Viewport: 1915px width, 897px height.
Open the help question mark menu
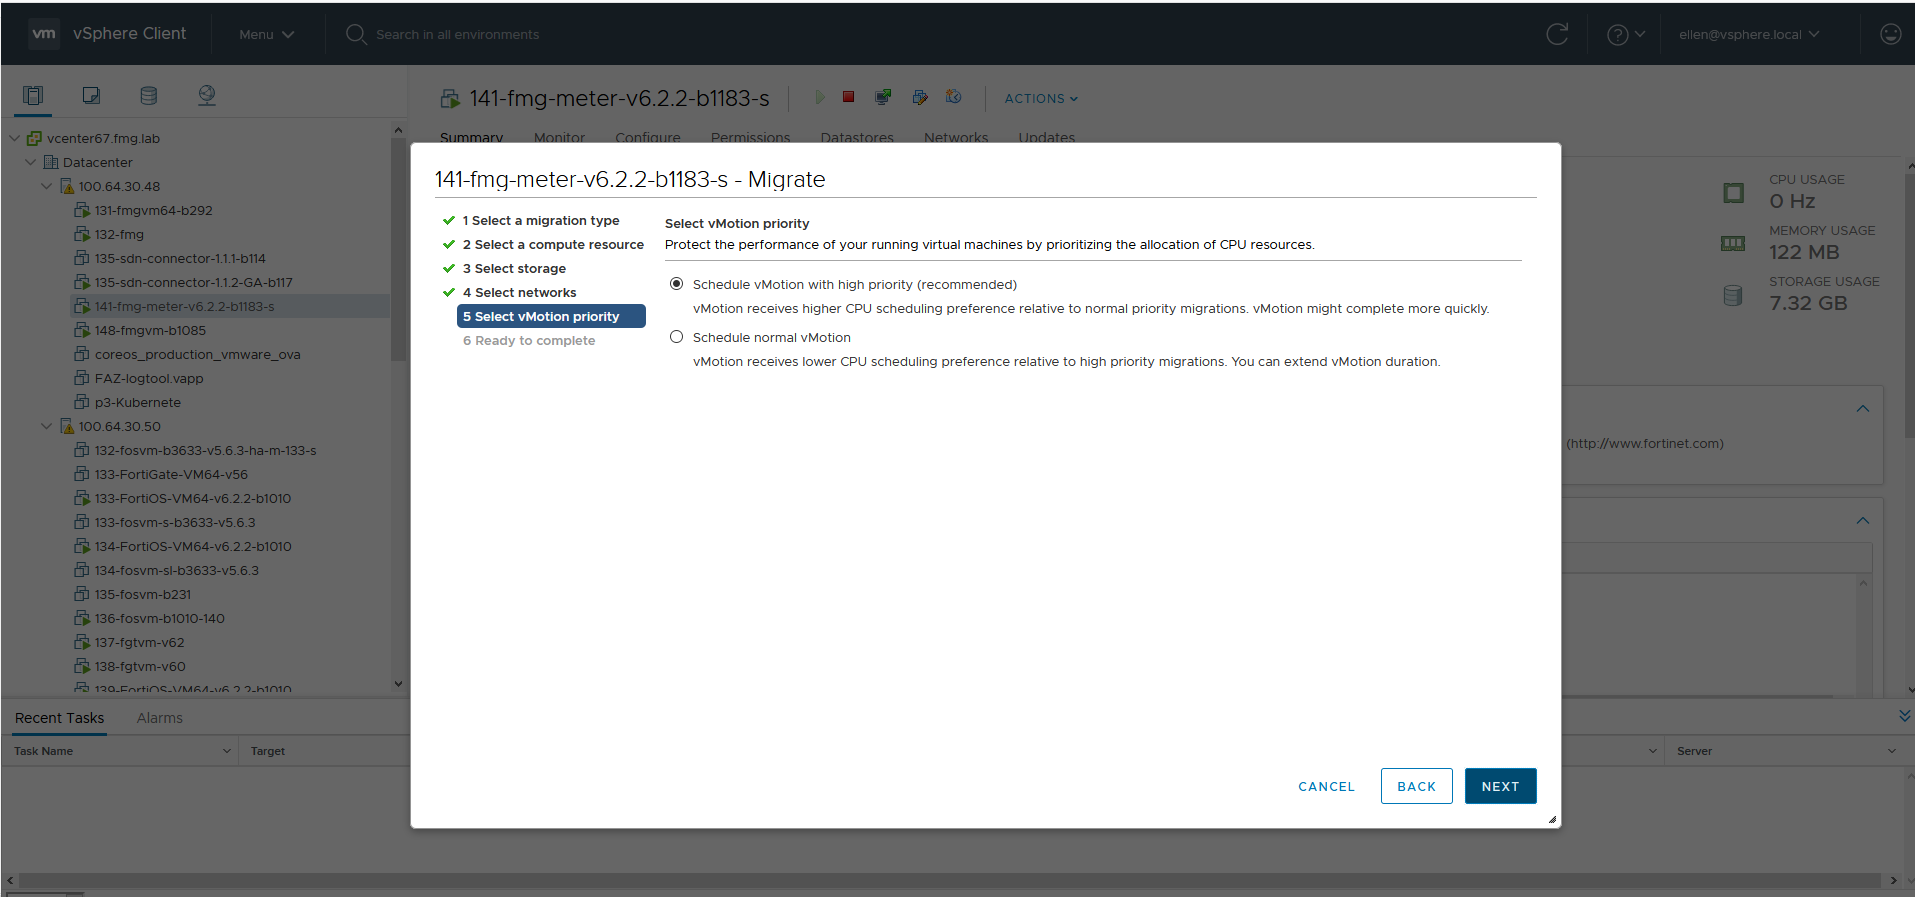(1625, 34)
